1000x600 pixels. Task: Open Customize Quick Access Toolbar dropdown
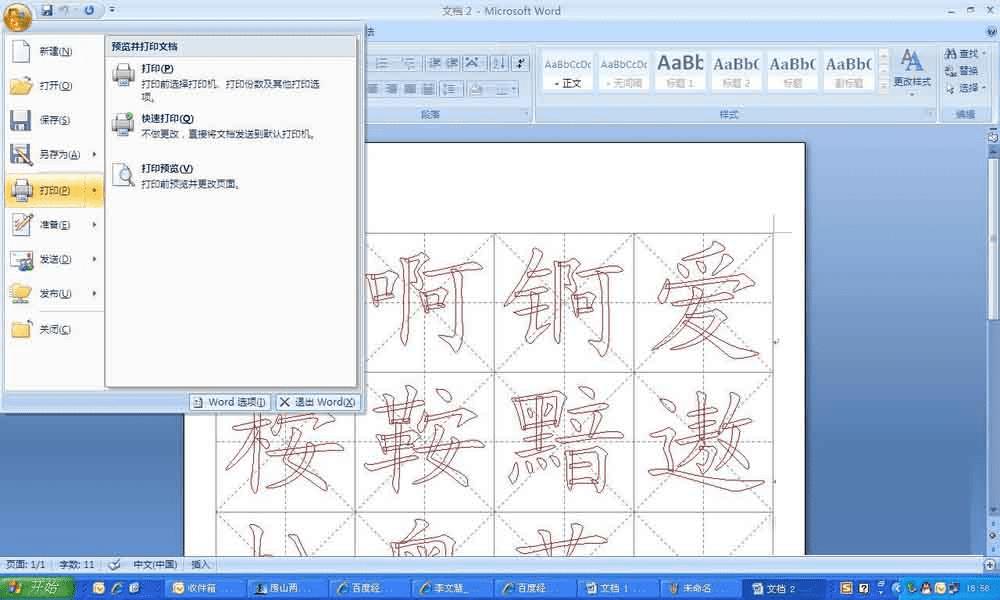tap(112, 10)
